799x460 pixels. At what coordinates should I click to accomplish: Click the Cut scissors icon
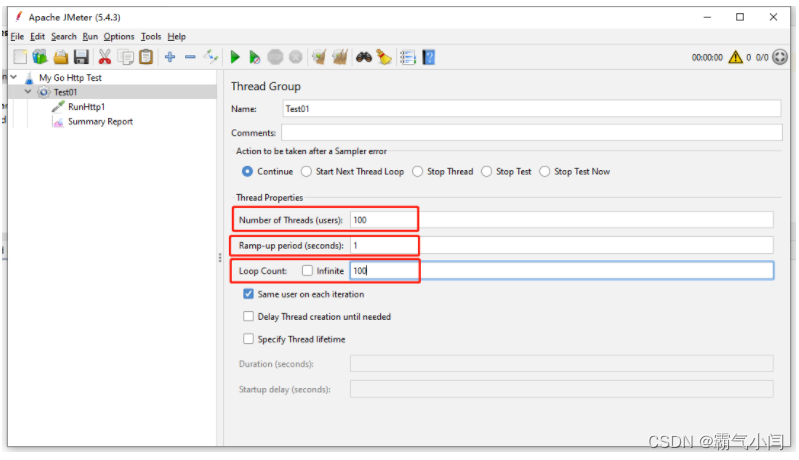pyautogui.click(x=104, y=57)
